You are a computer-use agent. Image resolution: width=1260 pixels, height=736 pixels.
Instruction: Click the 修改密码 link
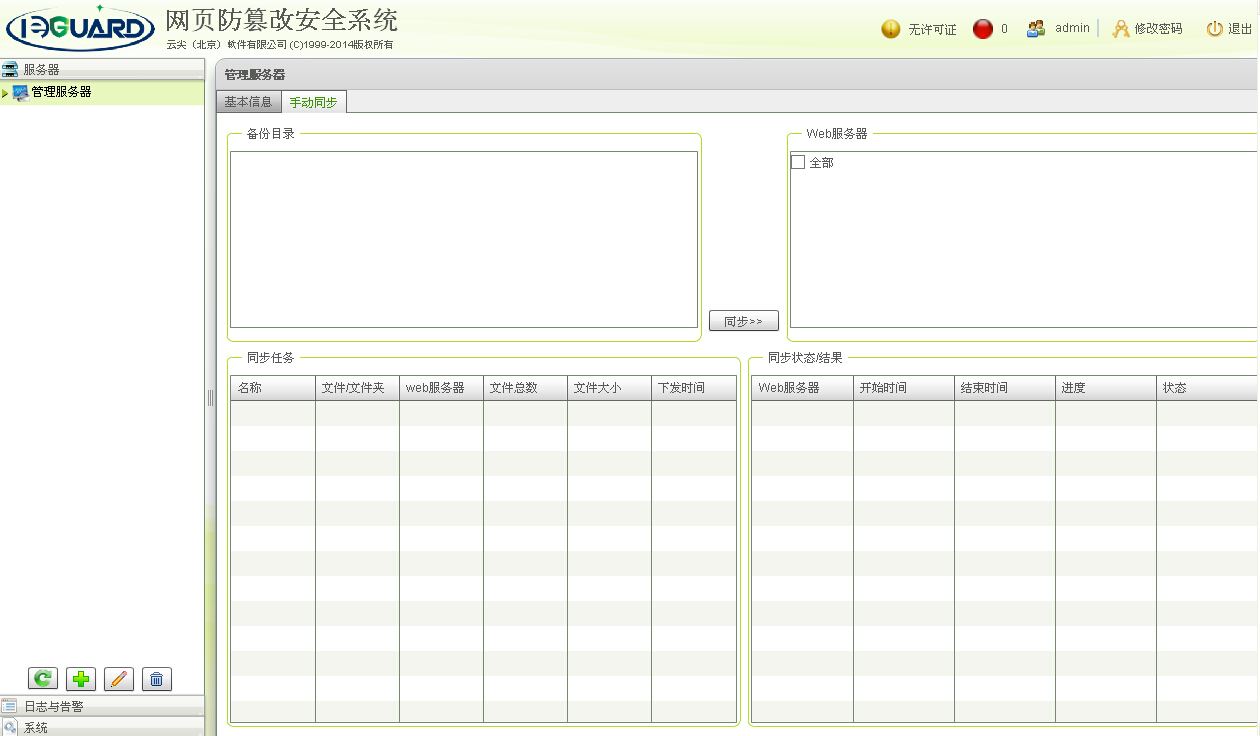[x=1158, y=29]
